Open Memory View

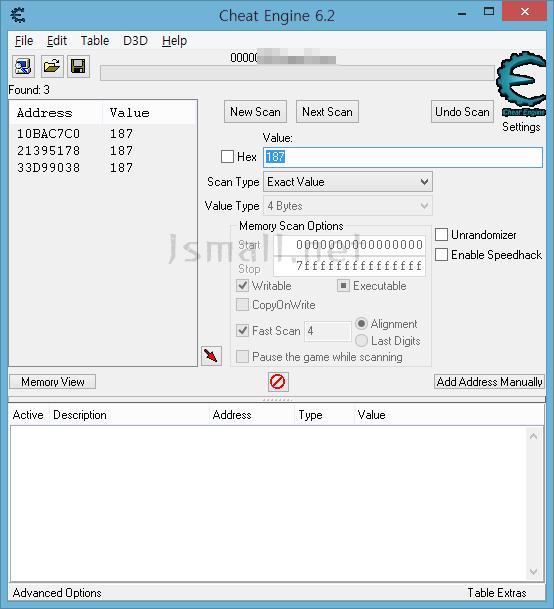(52, 382)
